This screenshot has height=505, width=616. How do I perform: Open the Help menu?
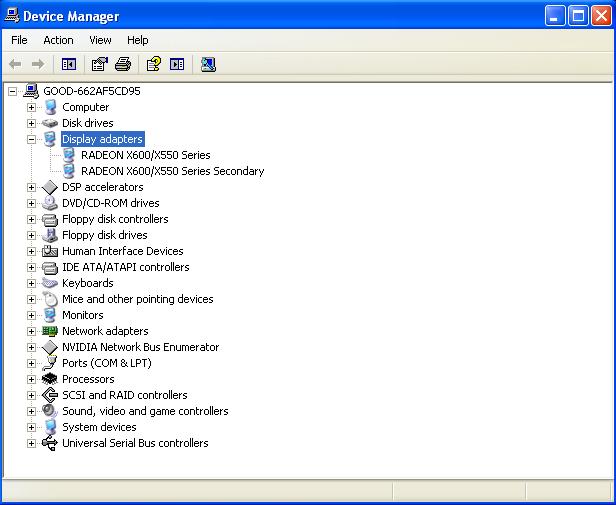pyautogui.click(x=138, y=40)
